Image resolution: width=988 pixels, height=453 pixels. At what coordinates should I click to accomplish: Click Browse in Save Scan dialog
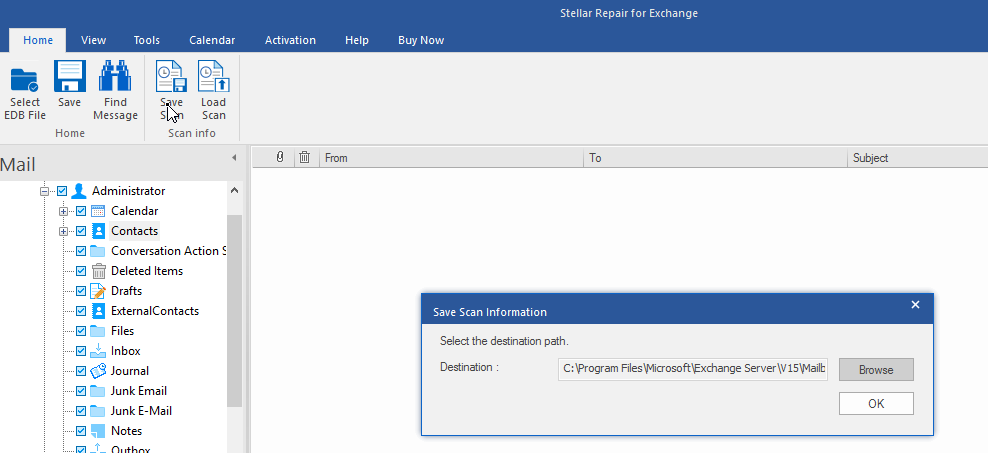(876, 370)
